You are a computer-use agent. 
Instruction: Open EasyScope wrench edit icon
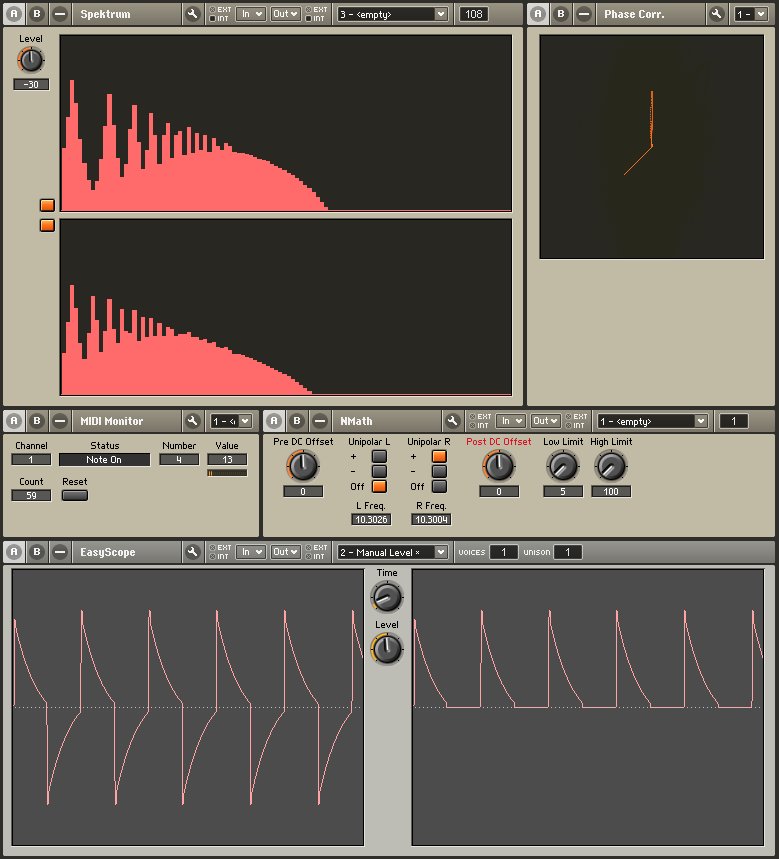click(x=192, y=552)
